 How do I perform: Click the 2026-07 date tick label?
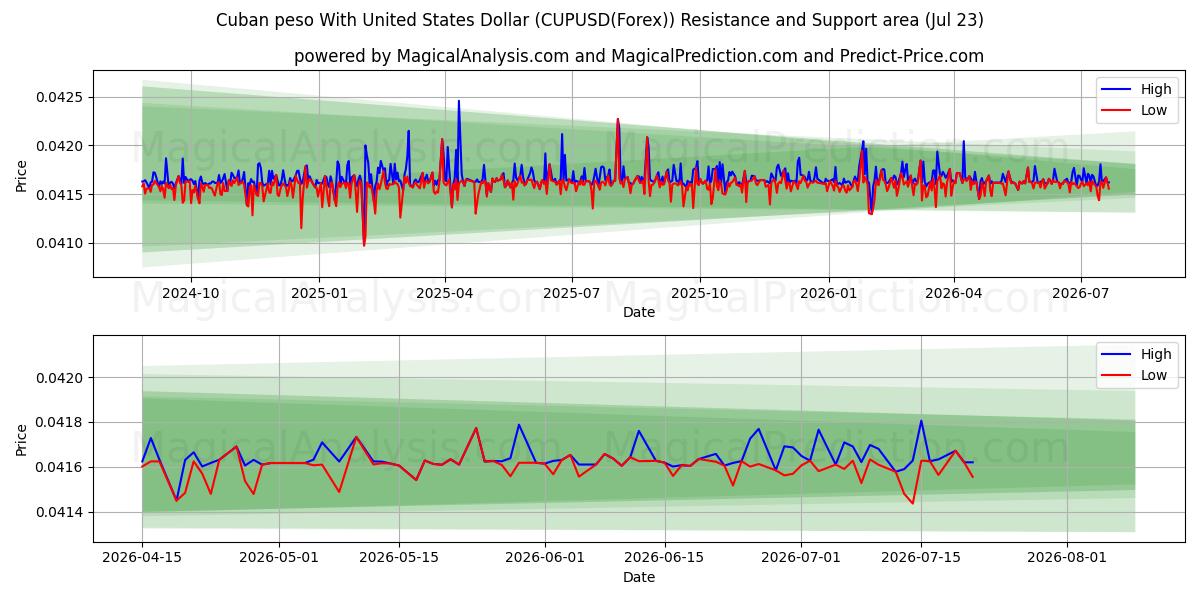point(1081,294)
